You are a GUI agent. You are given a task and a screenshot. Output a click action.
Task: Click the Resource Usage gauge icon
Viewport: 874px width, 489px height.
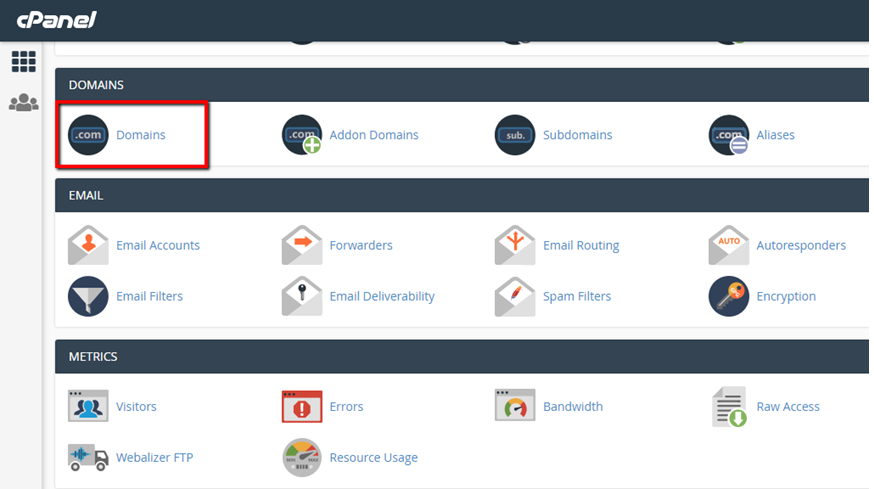pyautogui.click(x=302, y=457)
